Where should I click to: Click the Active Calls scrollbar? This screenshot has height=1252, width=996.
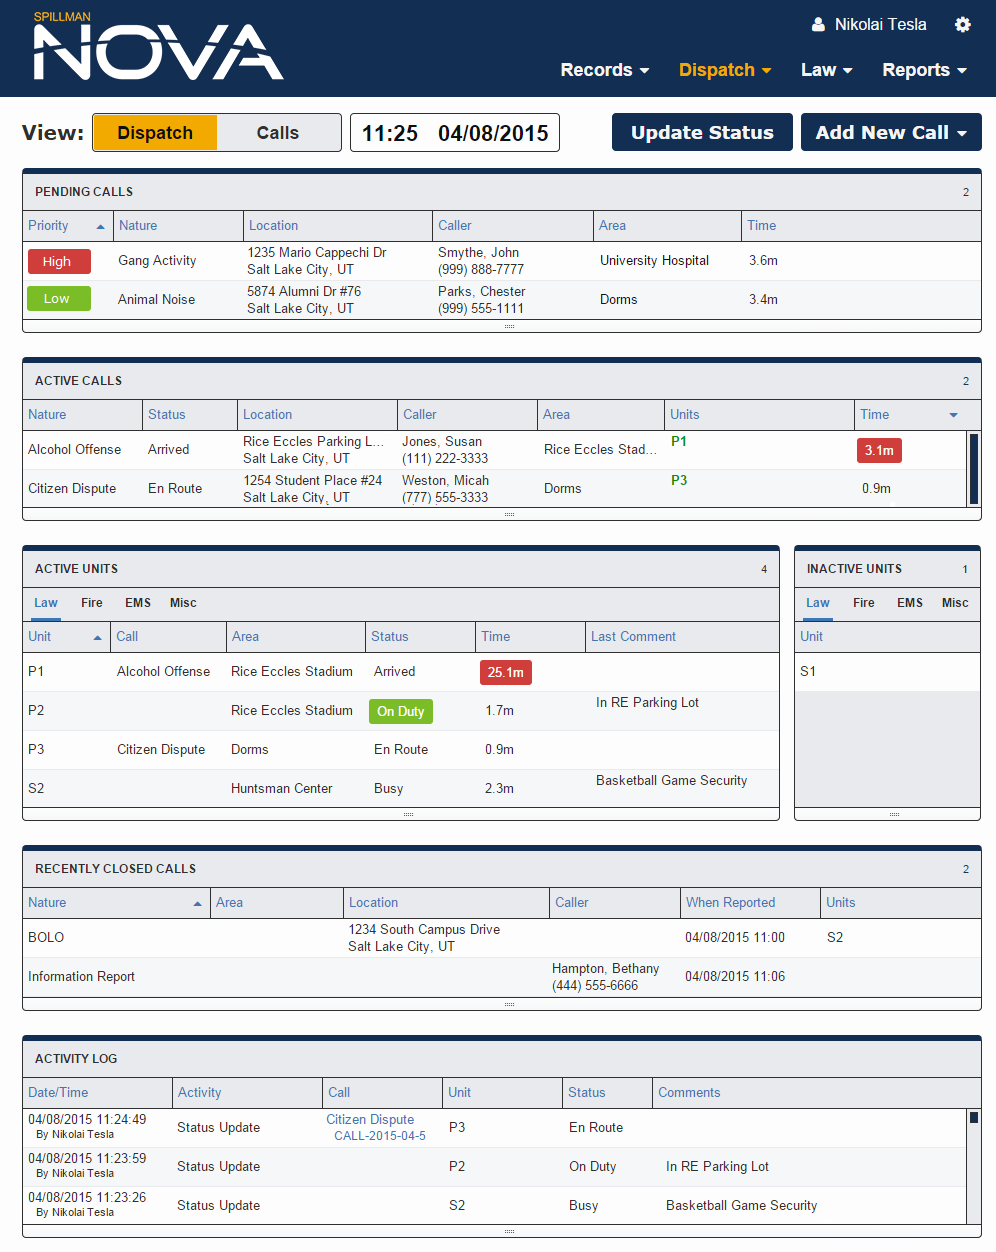[x=973, y=470]
